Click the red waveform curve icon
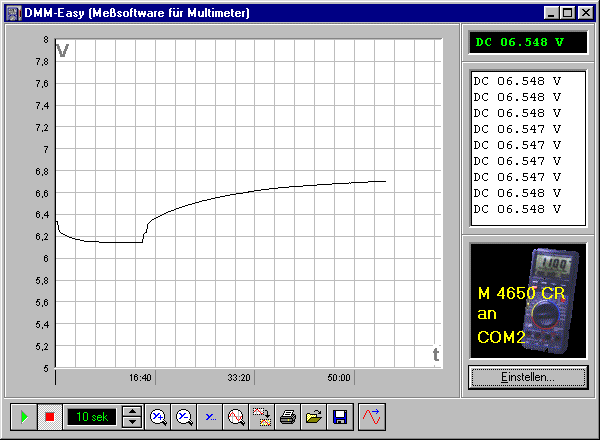 pyautogui.click(x=371, y=416)
